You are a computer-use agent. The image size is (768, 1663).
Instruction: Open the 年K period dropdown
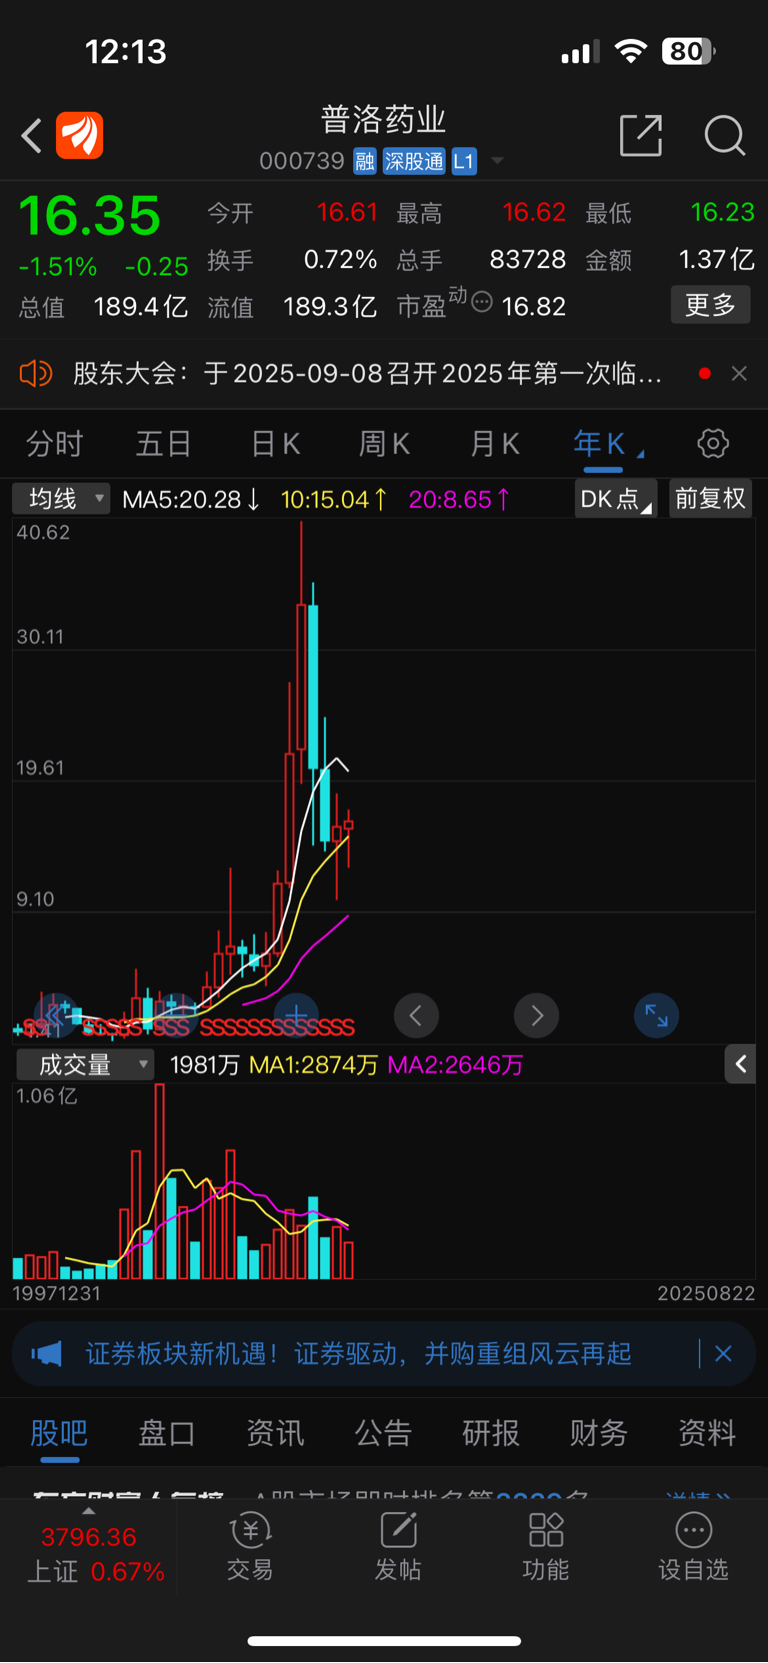(x=607, y=444)
